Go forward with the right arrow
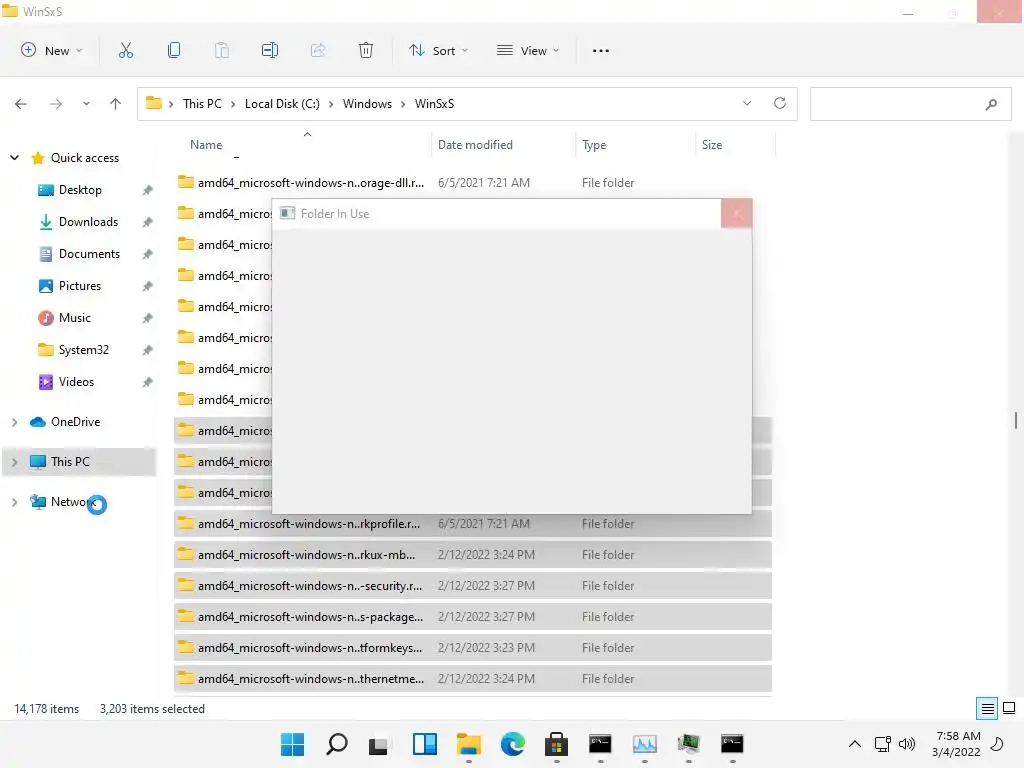This screenshot has height=768, width=1024. pyautogui.click(x=56, y=104)
